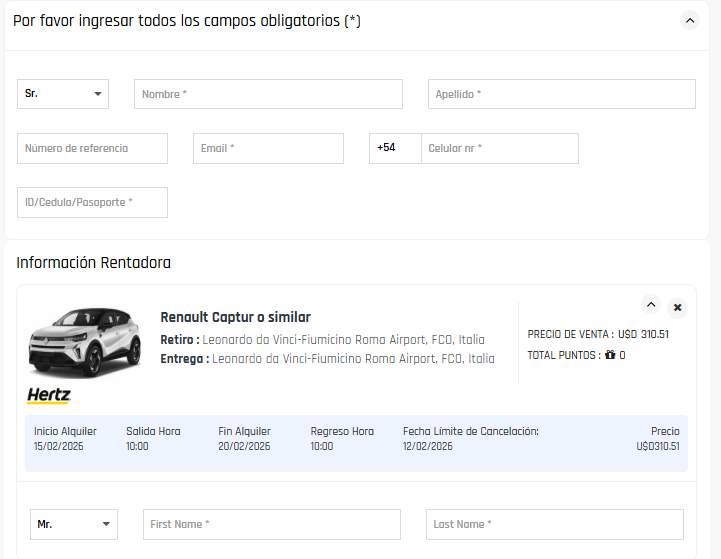Focus the Número de referencia field
The width and height of the screenshot is (721, 559).
pos(92,148)
